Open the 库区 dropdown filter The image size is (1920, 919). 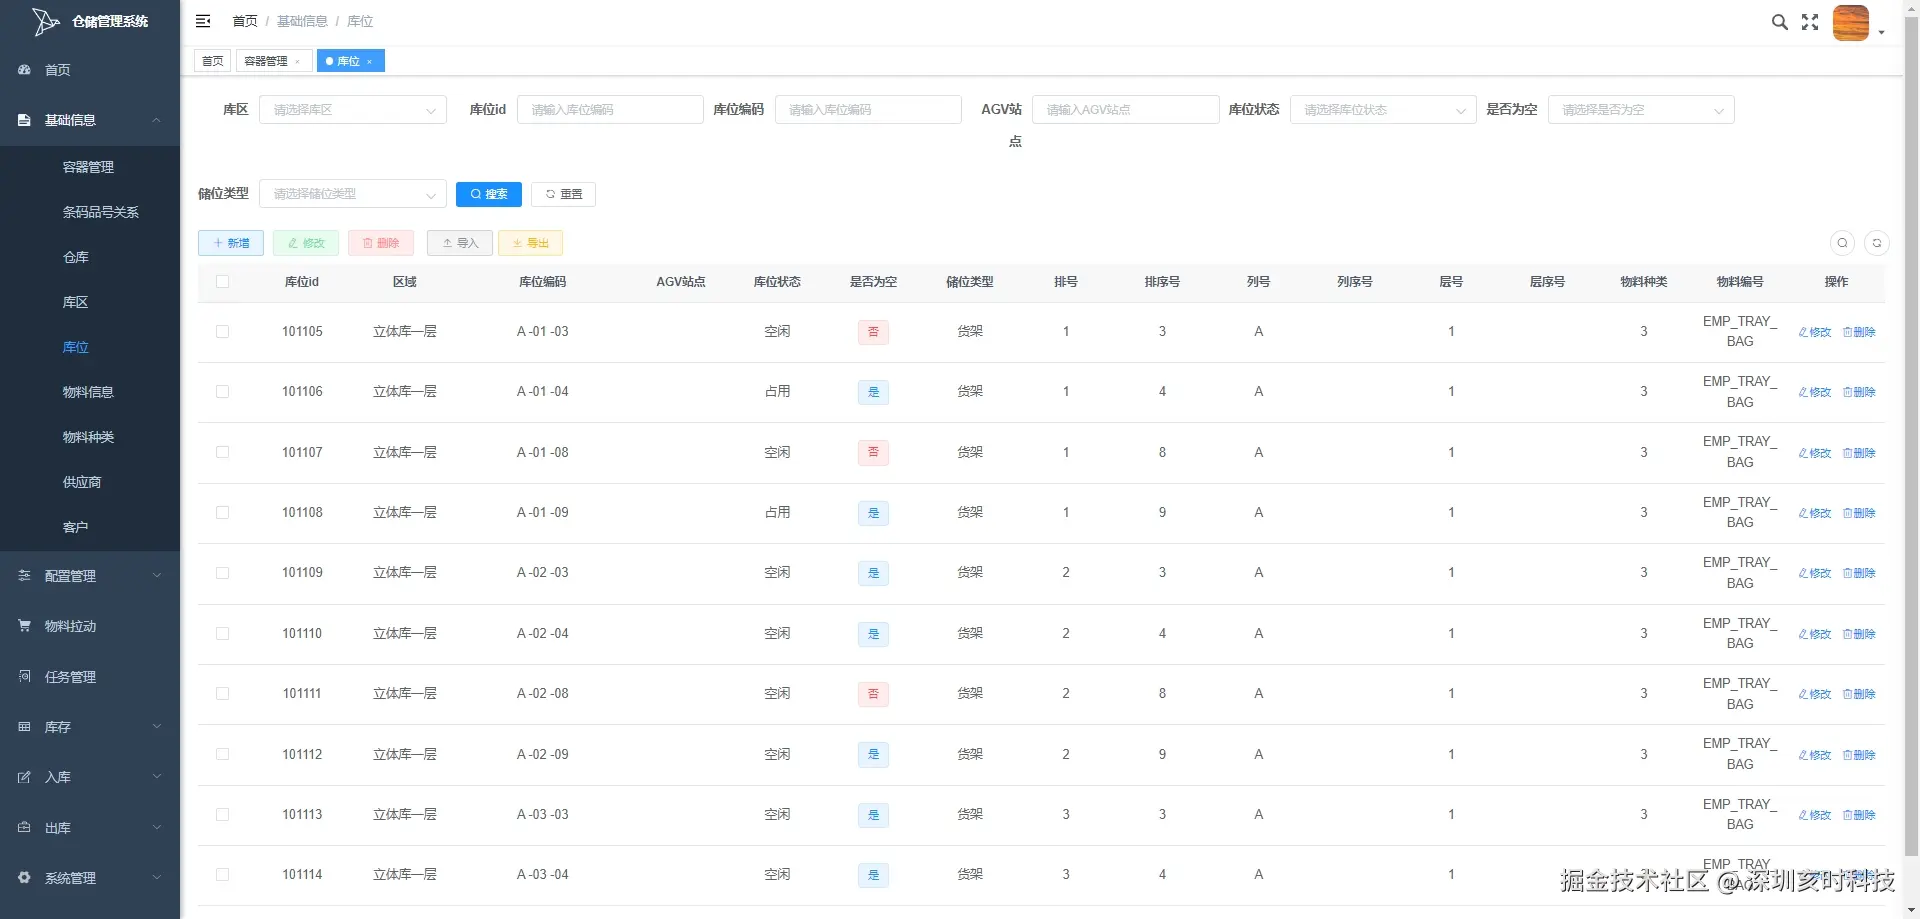coord(352,110)
